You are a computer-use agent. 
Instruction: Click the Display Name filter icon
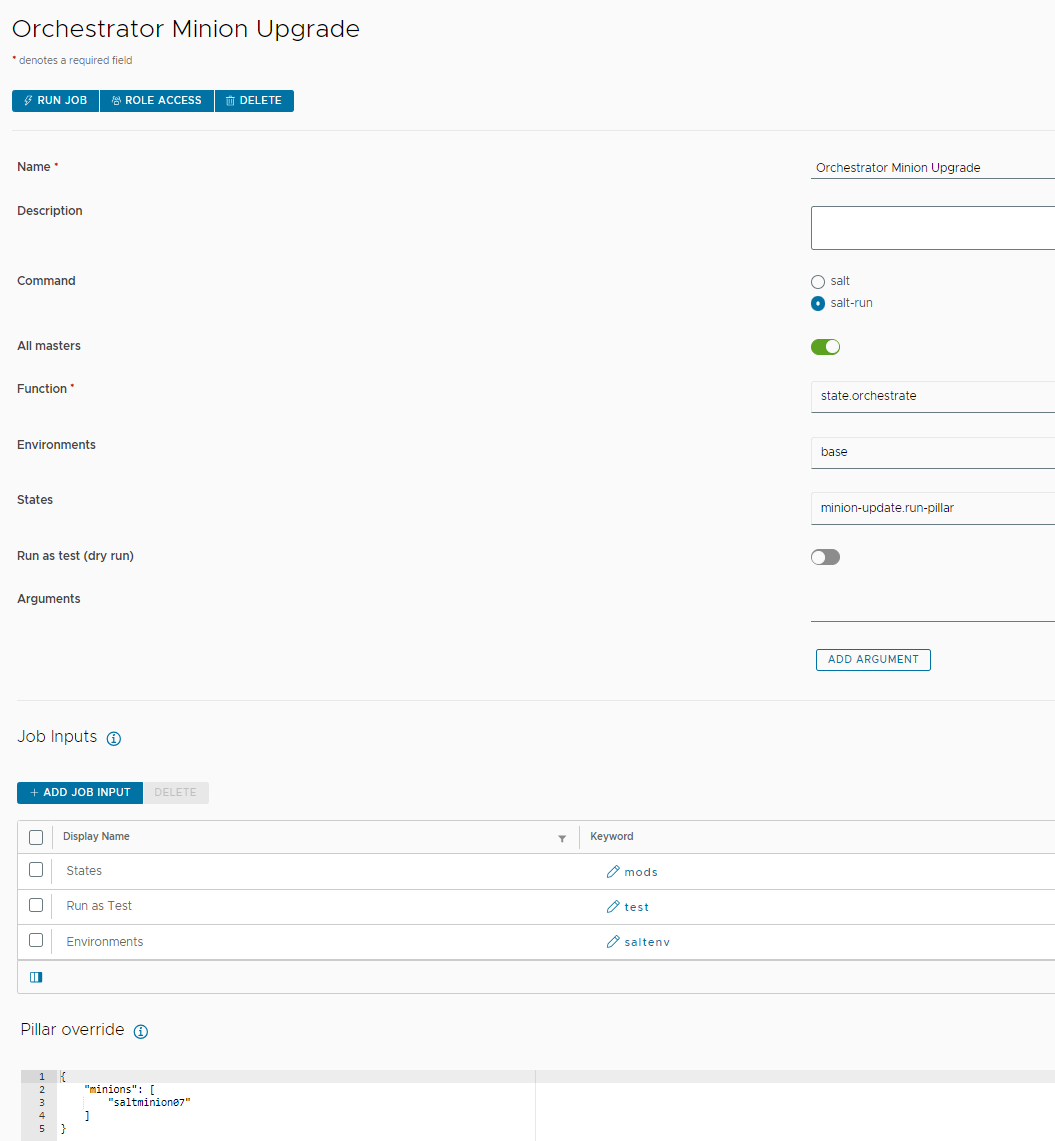(x=562, y=838)
